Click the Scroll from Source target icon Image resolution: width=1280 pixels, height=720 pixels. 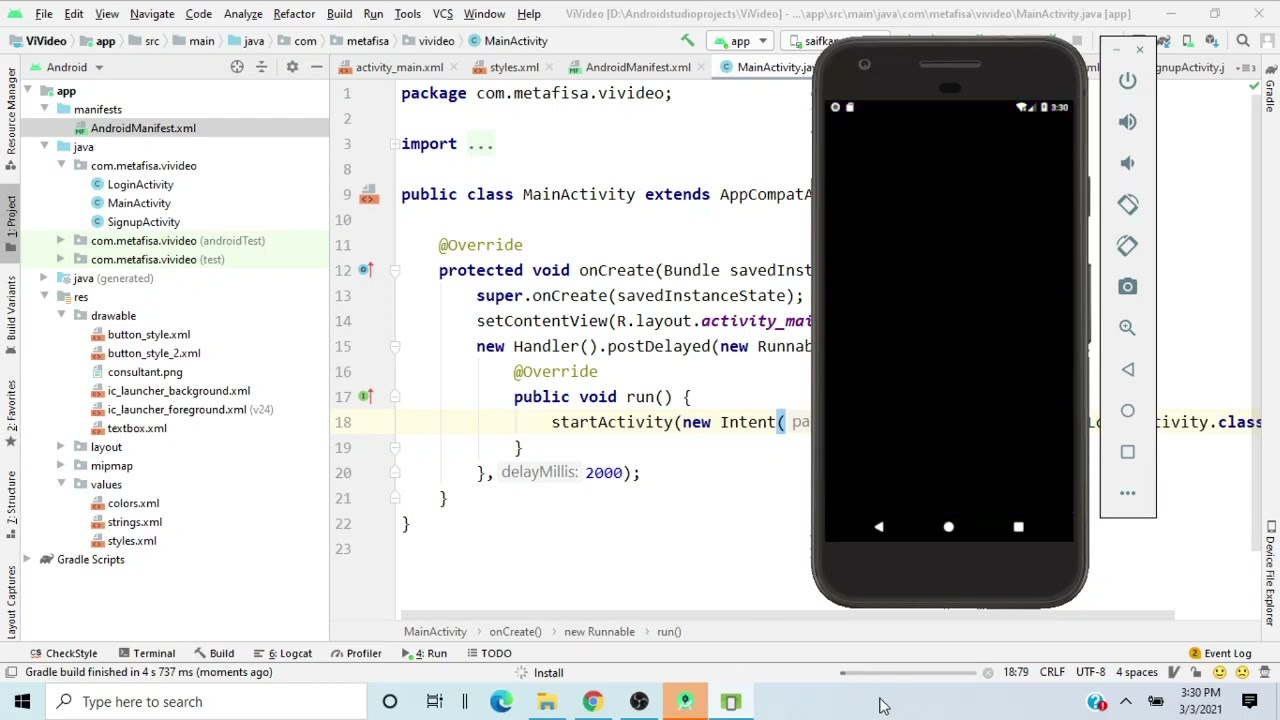click(237, 67)
